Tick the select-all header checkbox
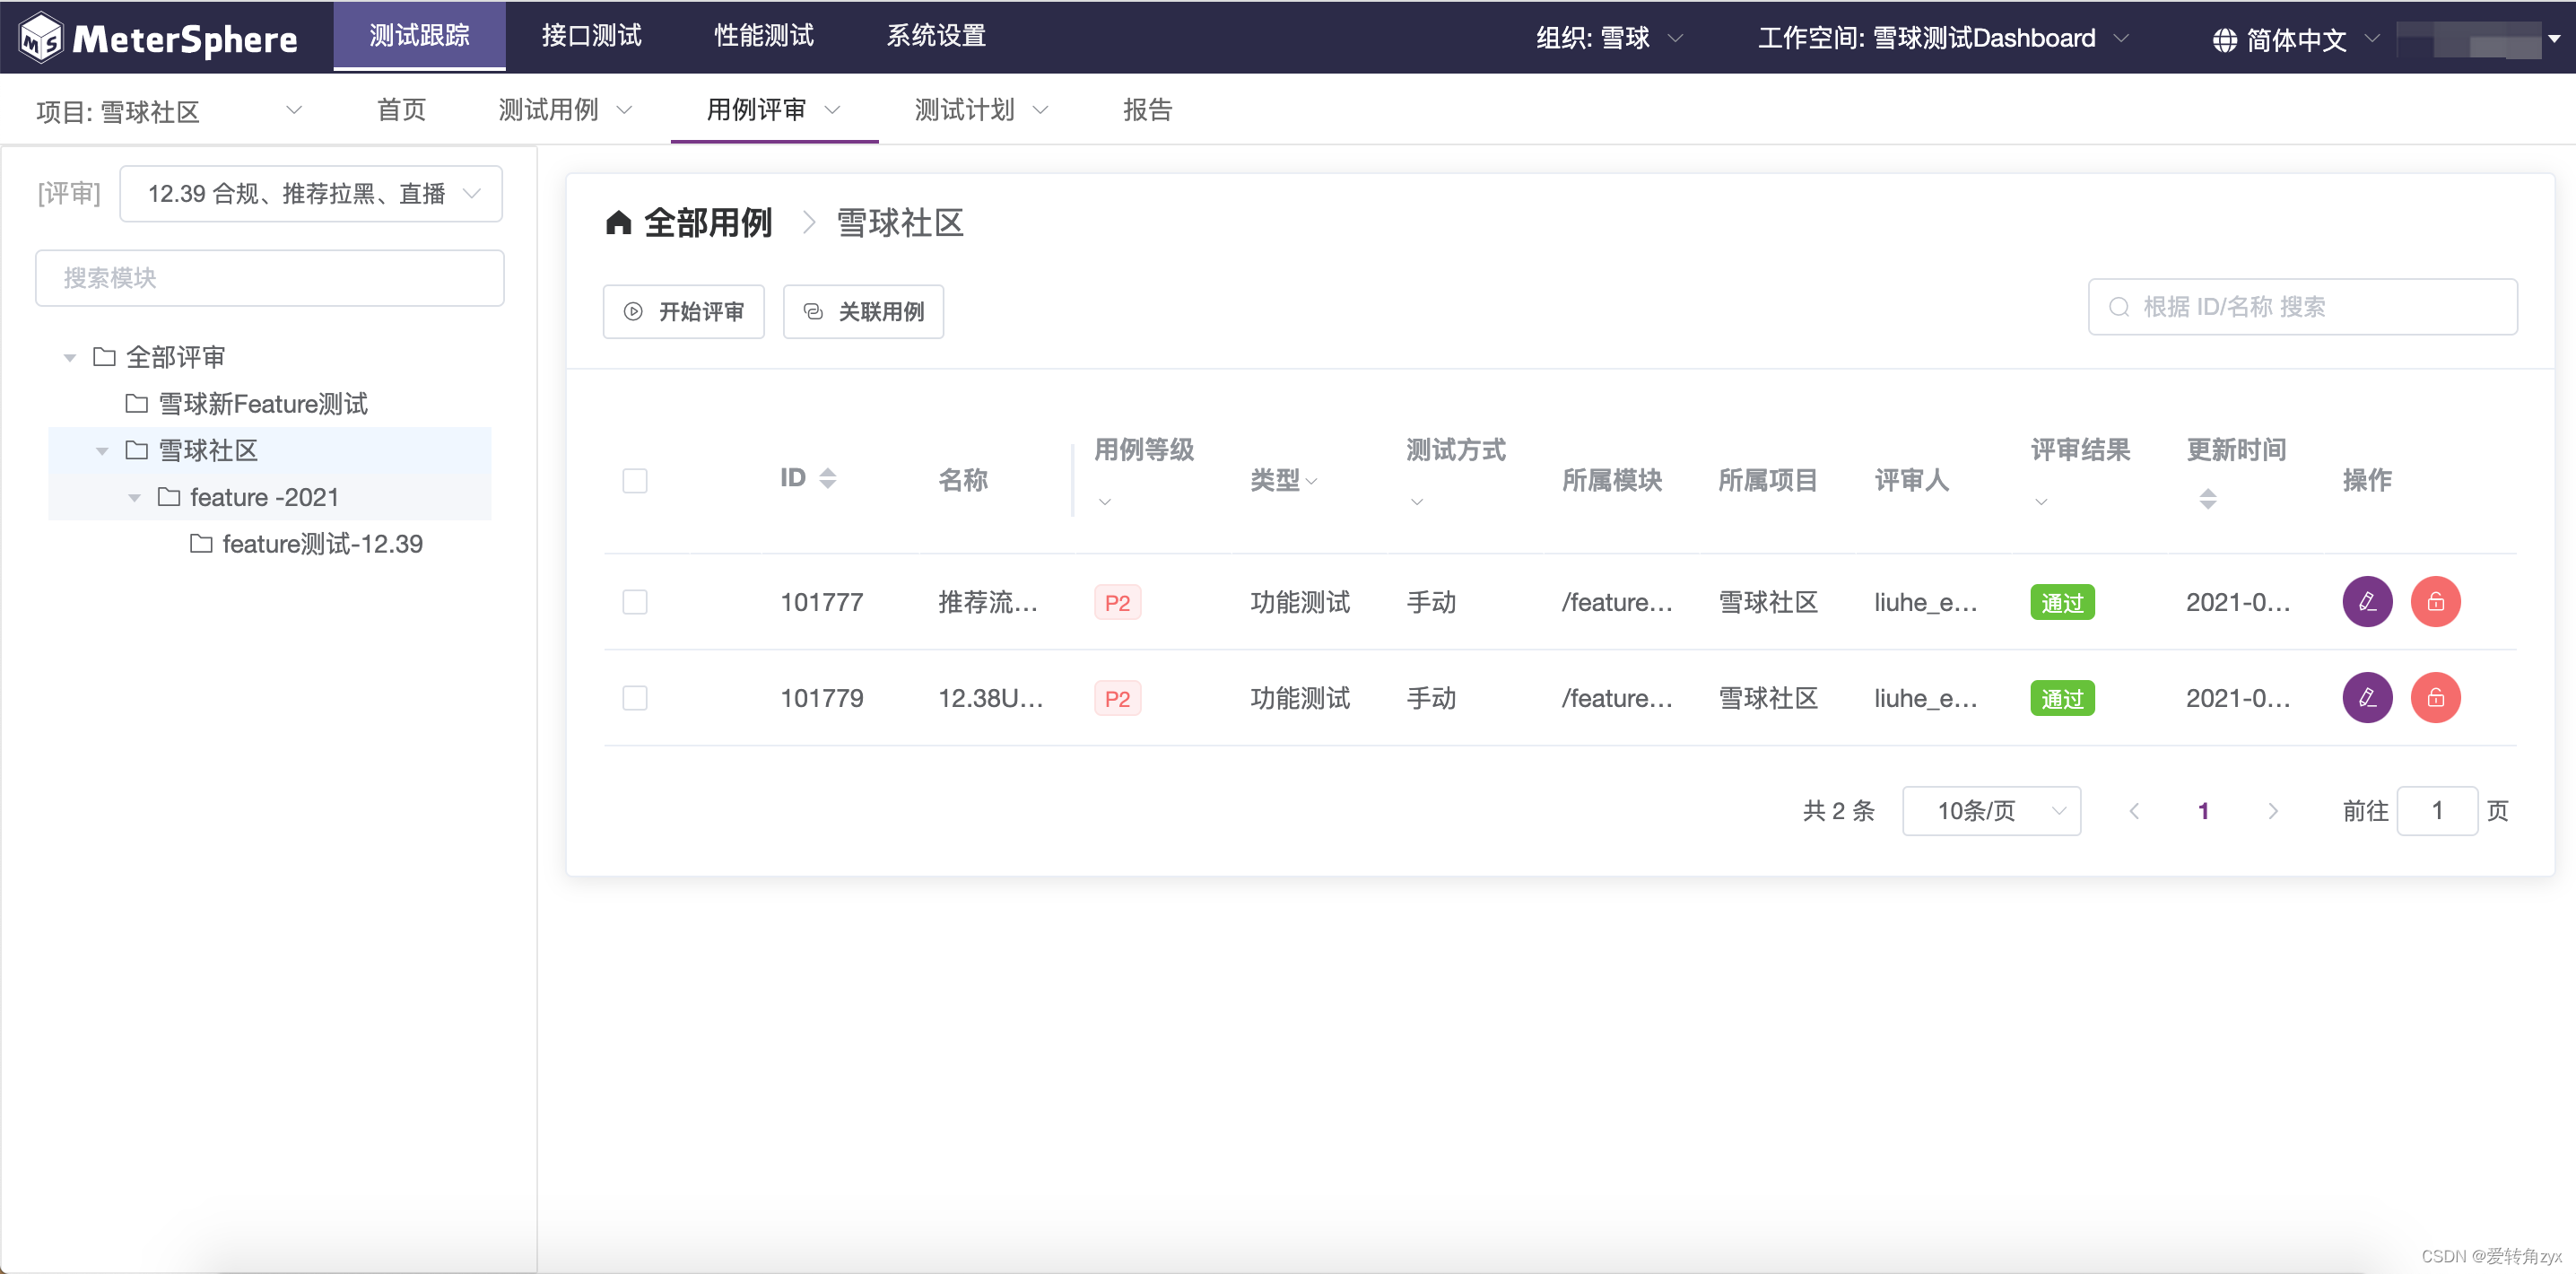 point(635,481)
